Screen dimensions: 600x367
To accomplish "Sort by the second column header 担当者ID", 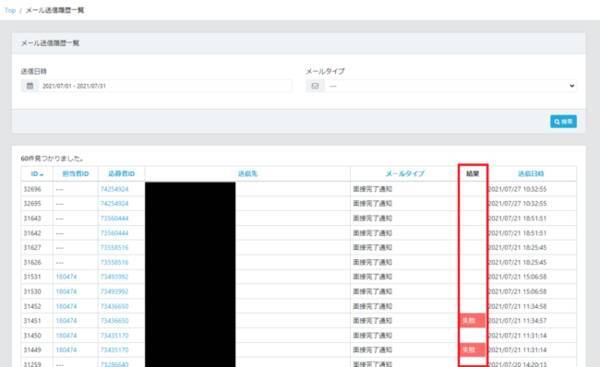I will pos(75,174).
